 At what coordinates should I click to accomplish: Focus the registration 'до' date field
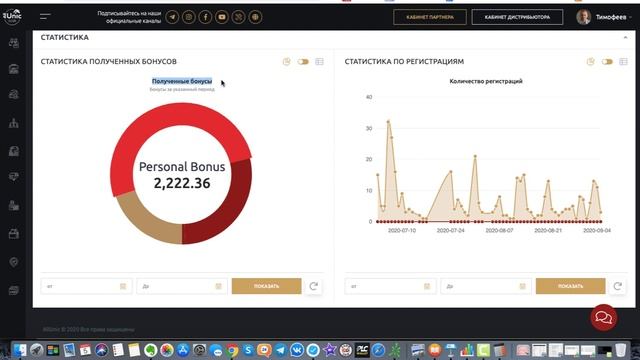486,286
